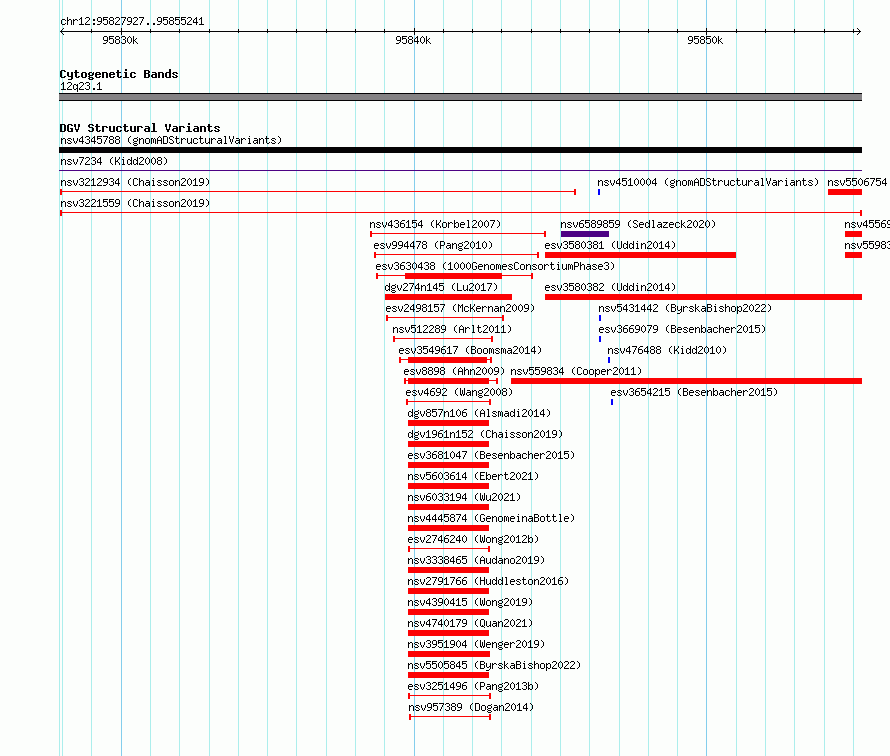Click the blue nsv4510004 variant marker
Image resolution: width=890 pixels, height=756 pixels.
(599, 192)
